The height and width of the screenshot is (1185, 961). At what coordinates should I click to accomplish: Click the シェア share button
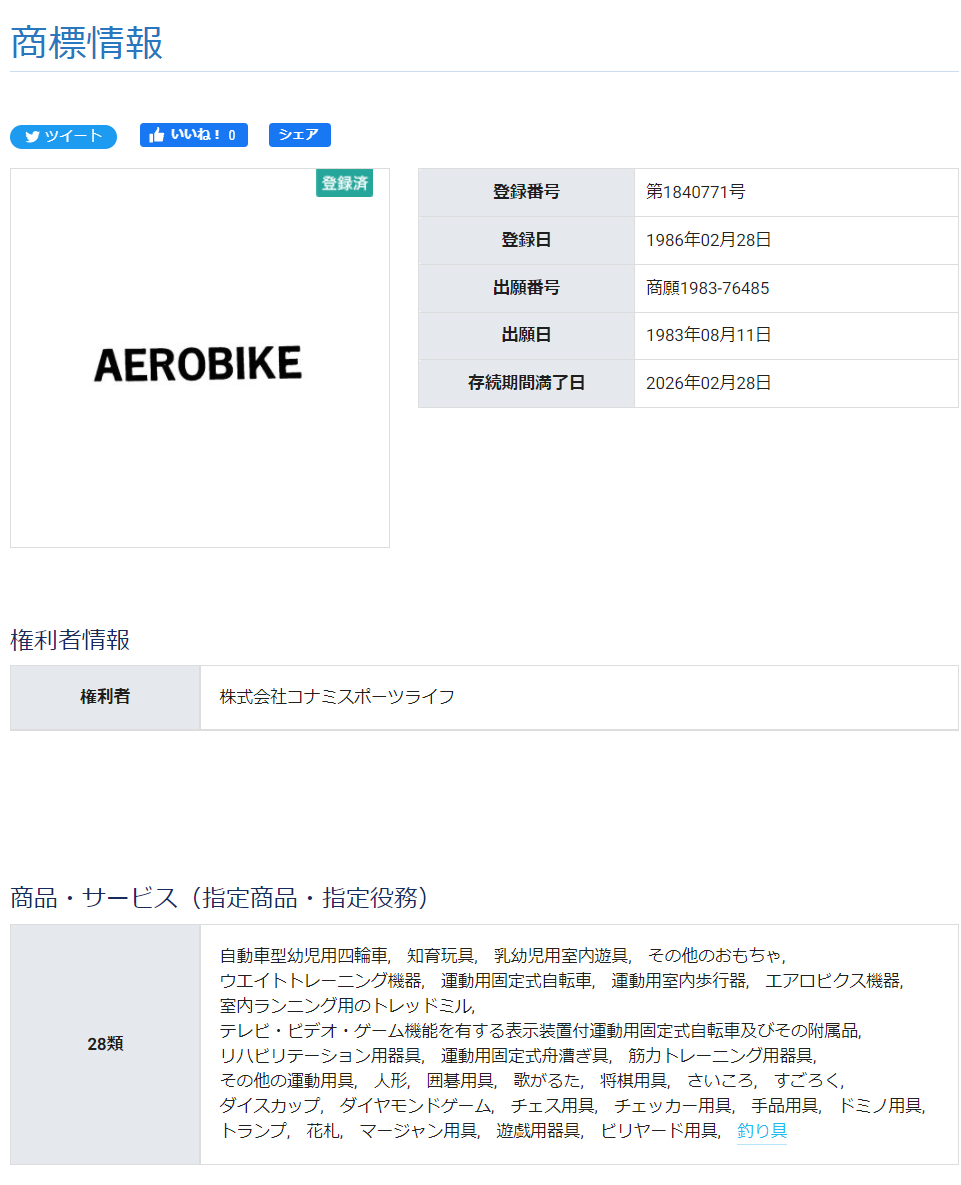299,135
